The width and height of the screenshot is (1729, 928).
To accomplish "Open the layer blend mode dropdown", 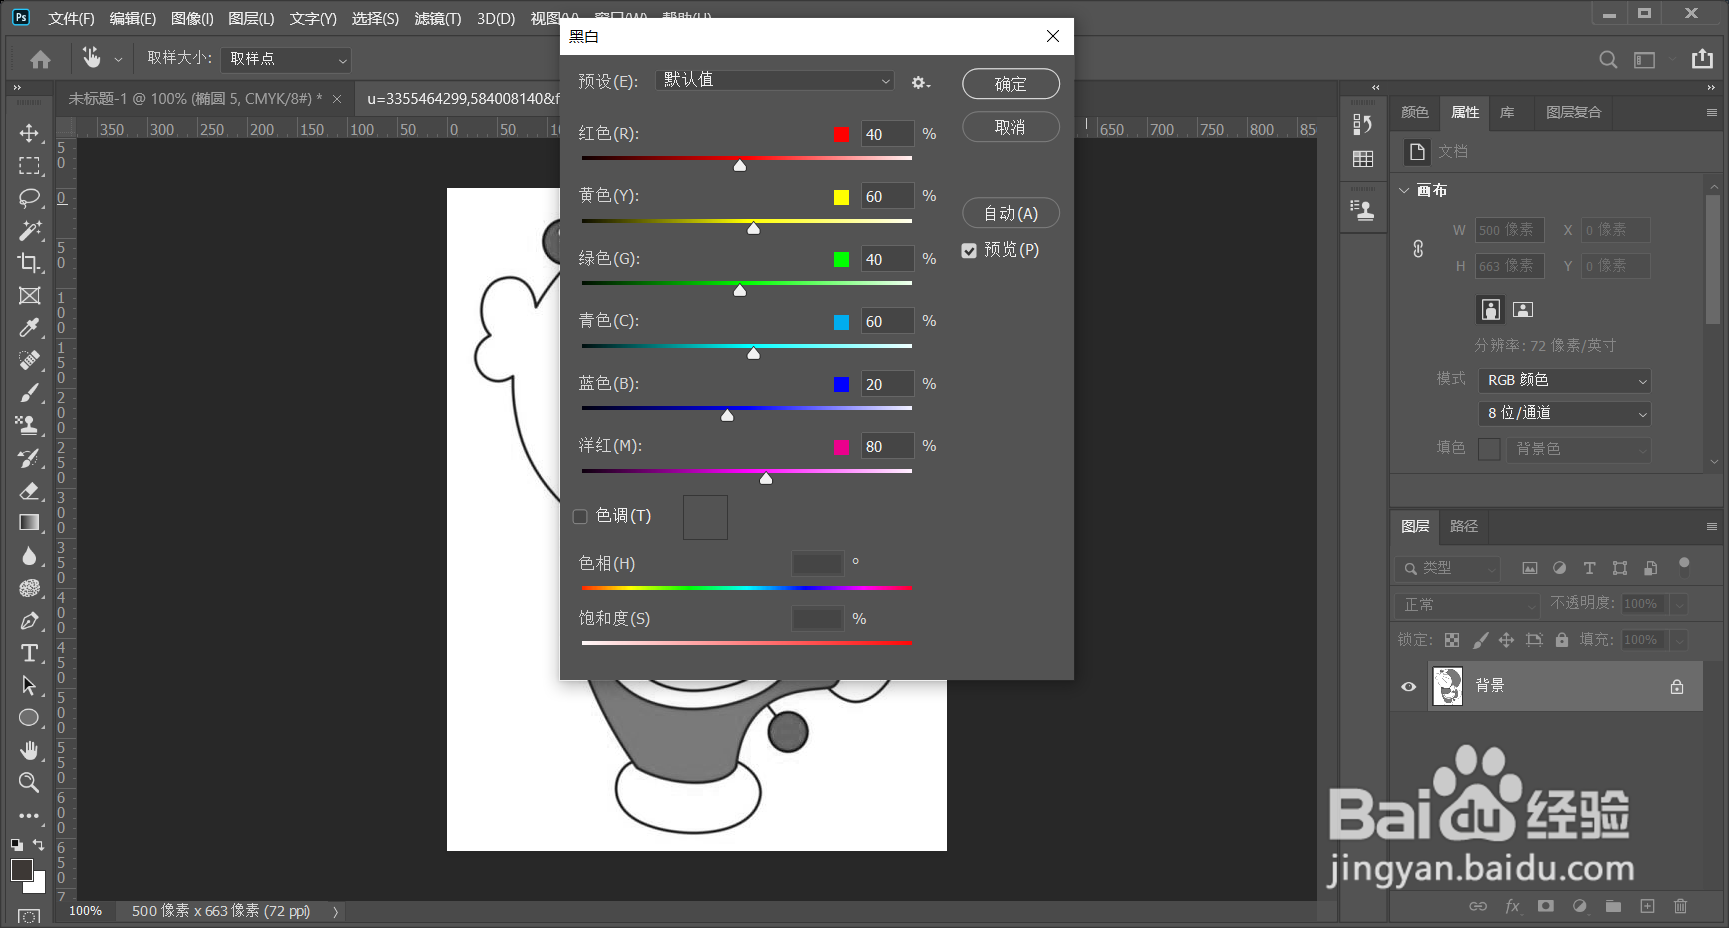I will tap(1467, 605).
